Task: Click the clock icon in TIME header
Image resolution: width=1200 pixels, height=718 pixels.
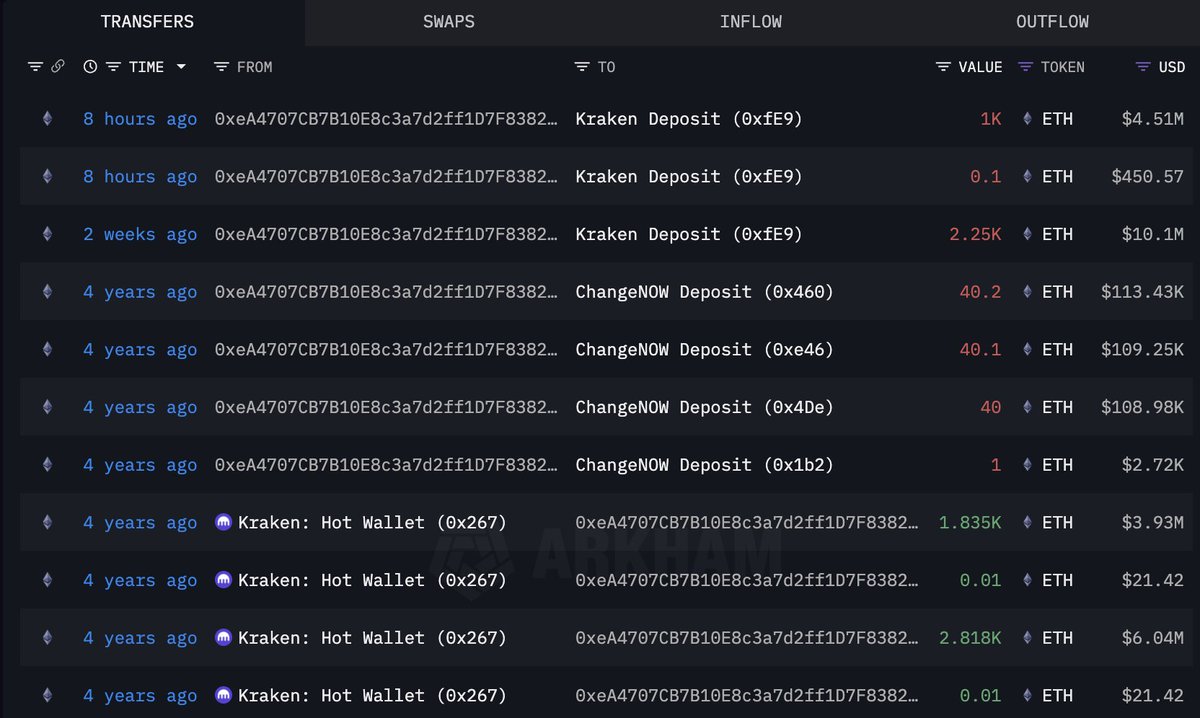Action: pos(91,67)
